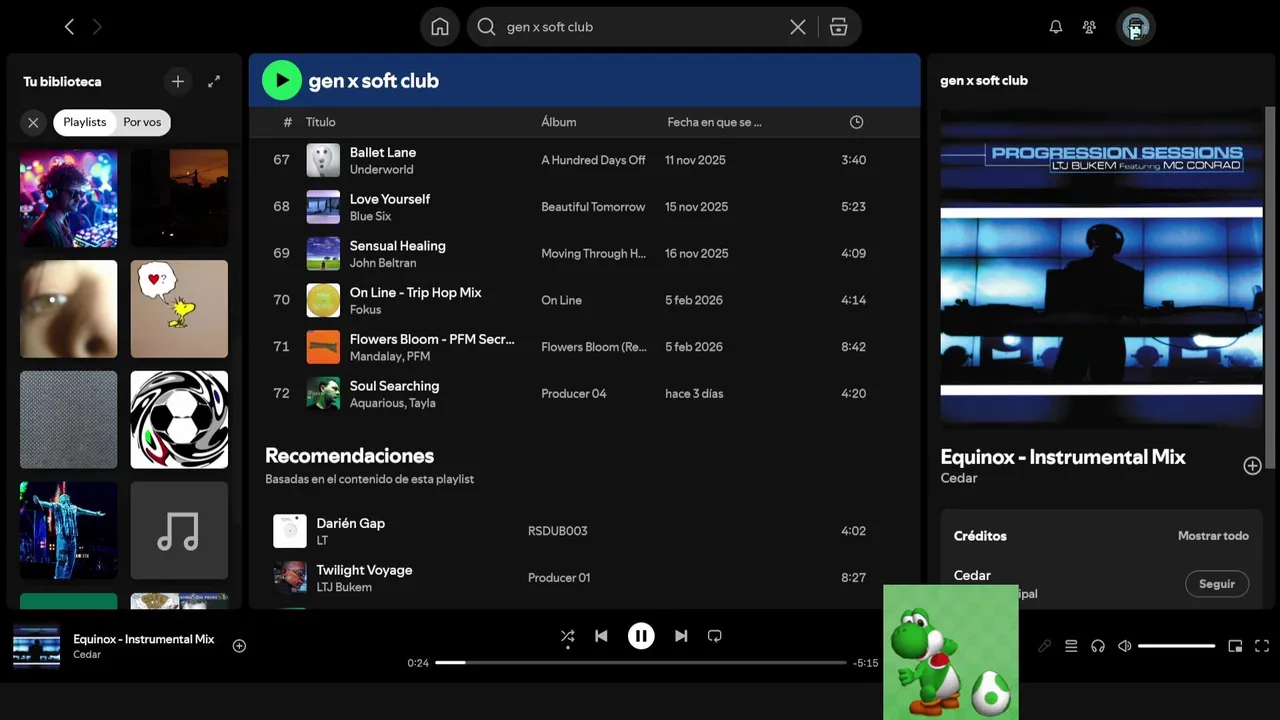Open notifications bell
Viewport: 1280px width, 720px height.
click(x=1056, y=27)
